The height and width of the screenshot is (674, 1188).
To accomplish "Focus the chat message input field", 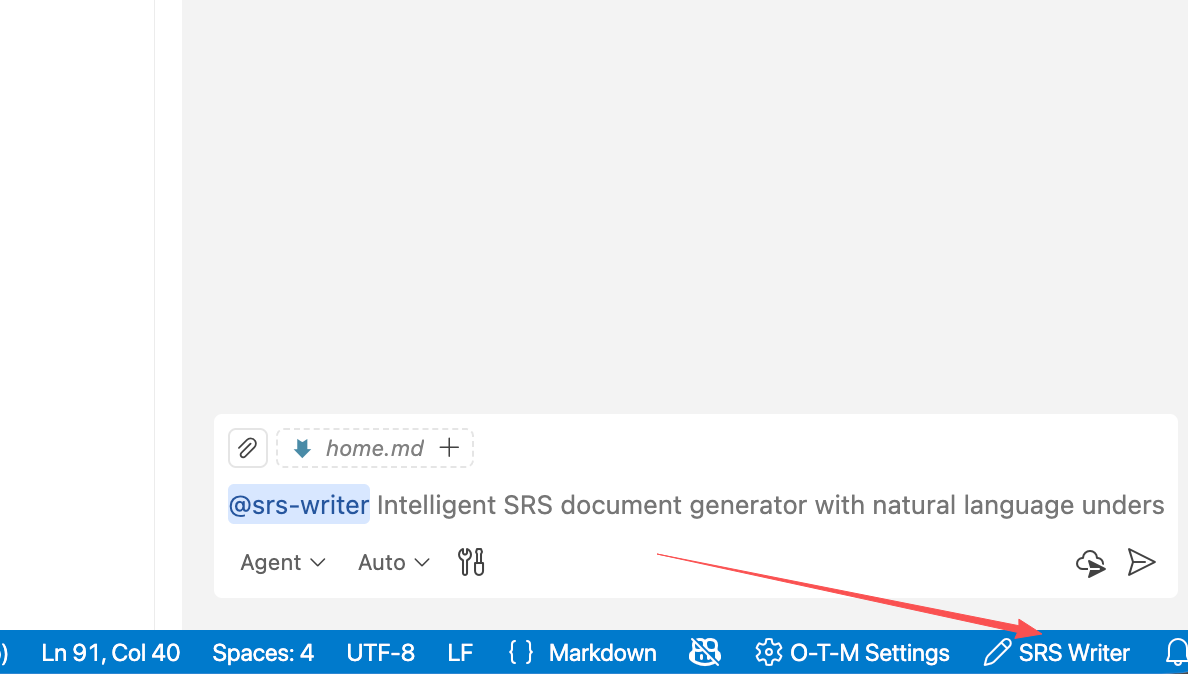I will 697,504.
